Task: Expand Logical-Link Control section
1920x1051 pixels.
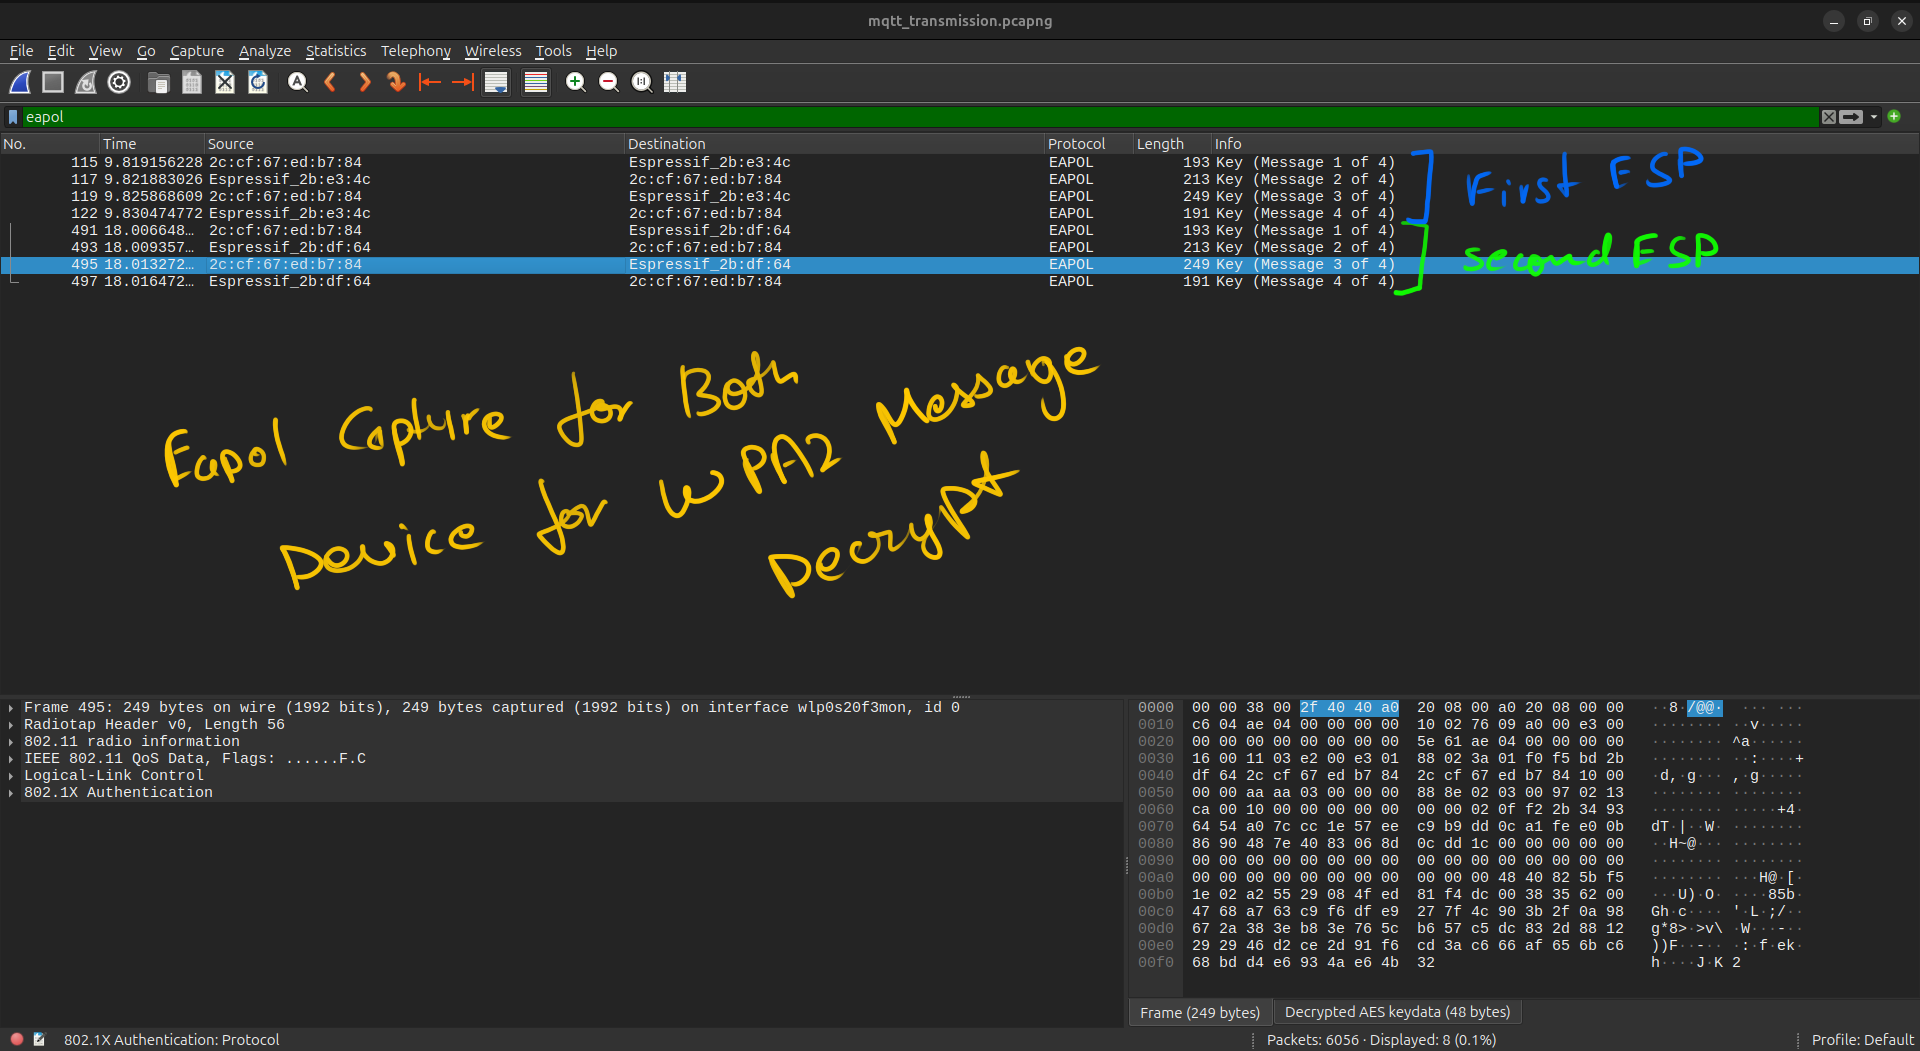Action: click(11, 776)
